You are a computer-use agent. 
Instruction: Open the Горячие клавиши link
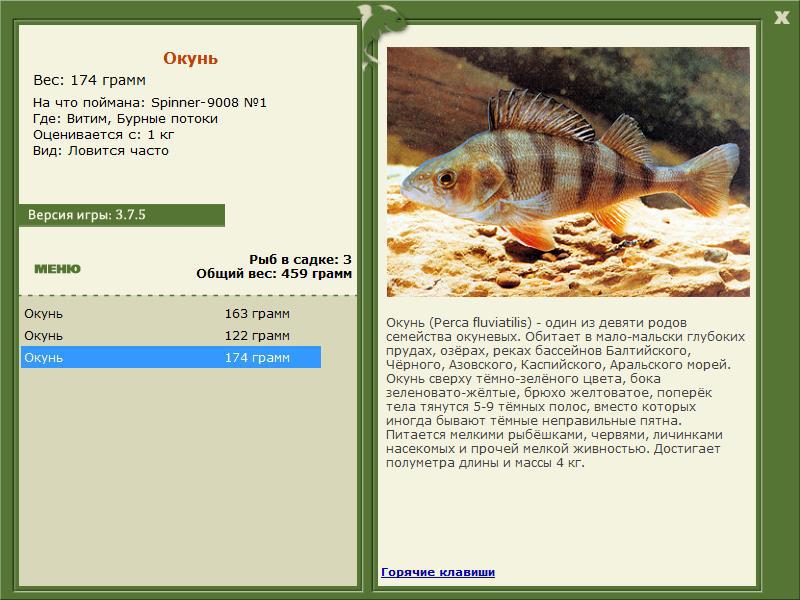(x=438, y=572)
